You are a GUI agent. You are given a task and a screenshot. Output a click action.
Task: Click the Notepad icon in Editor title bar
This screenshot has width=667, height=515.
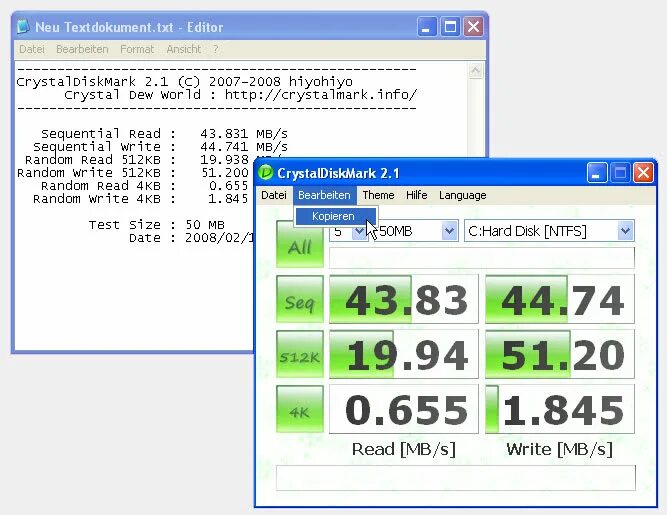[23, 26]
